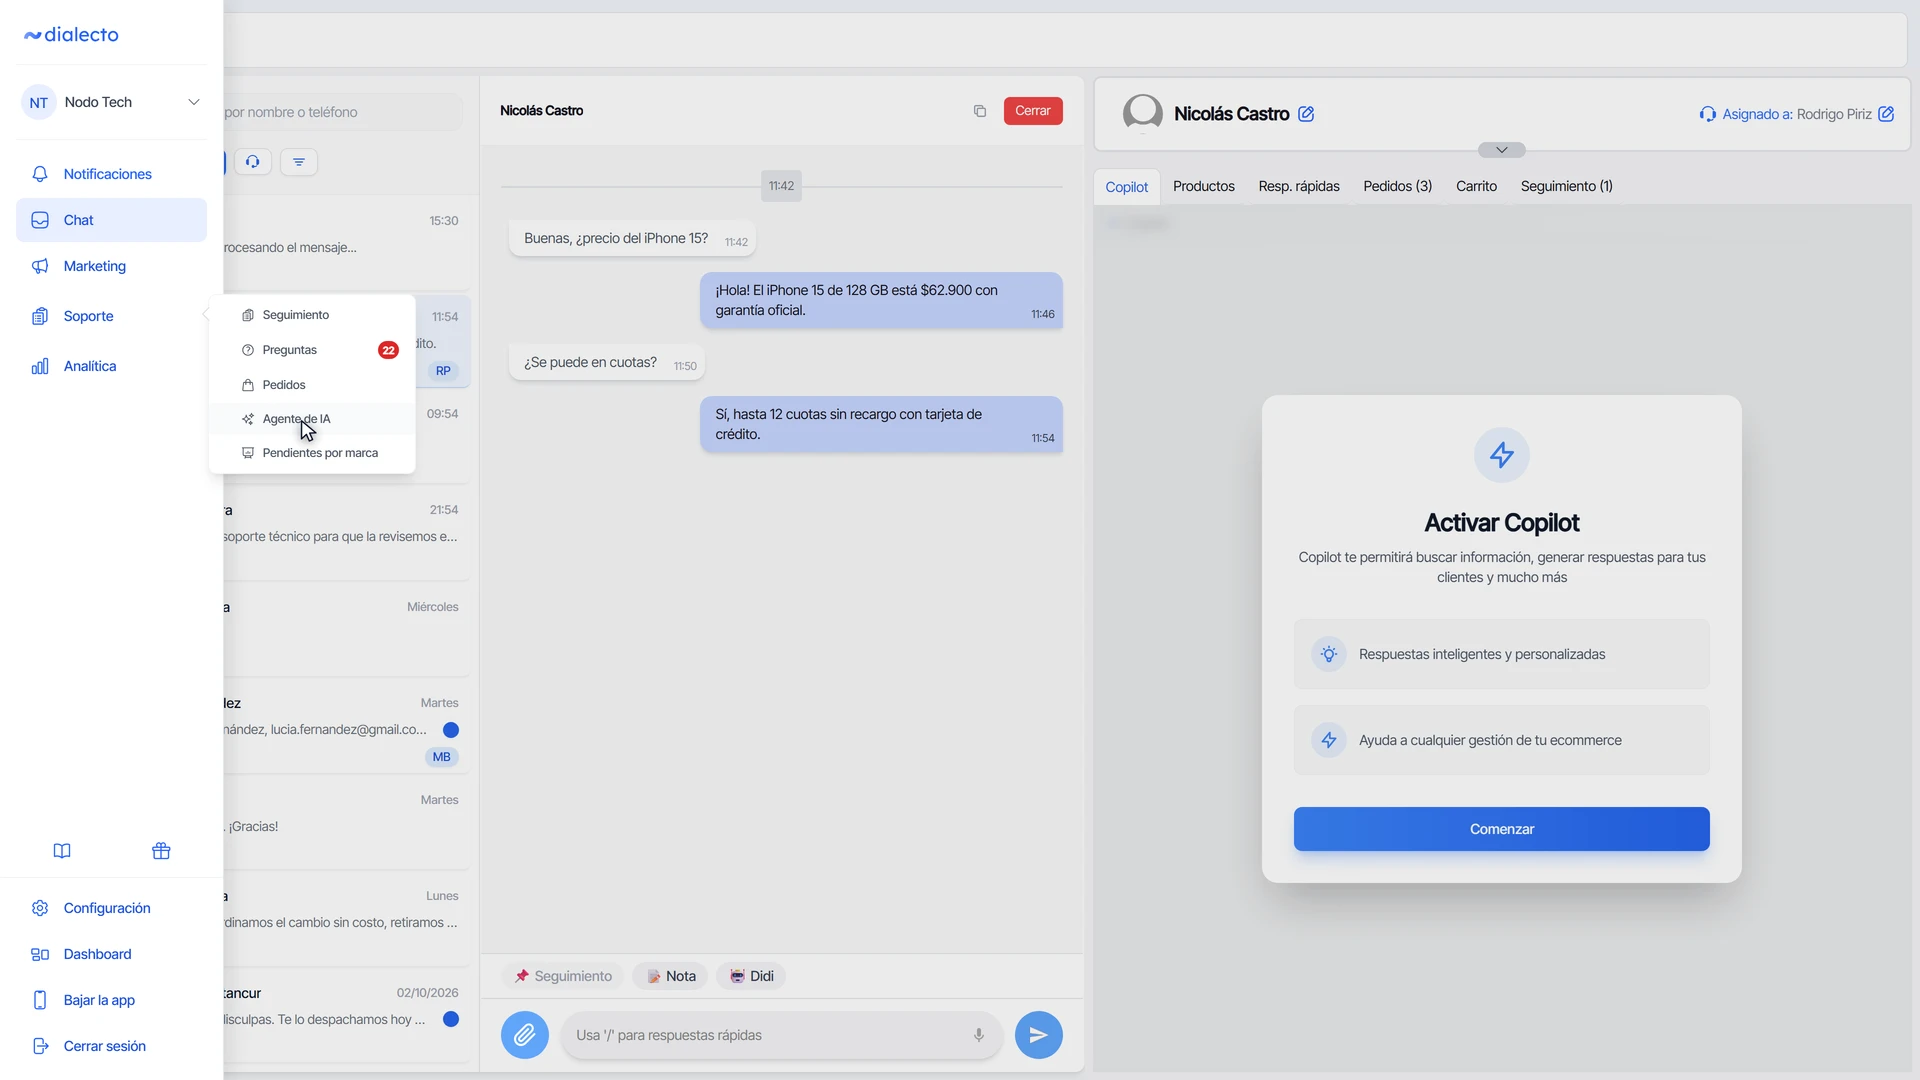Edit the assigned agent Rodrigo Piriz
1920x1080 pixels.
click(1886, 114)
